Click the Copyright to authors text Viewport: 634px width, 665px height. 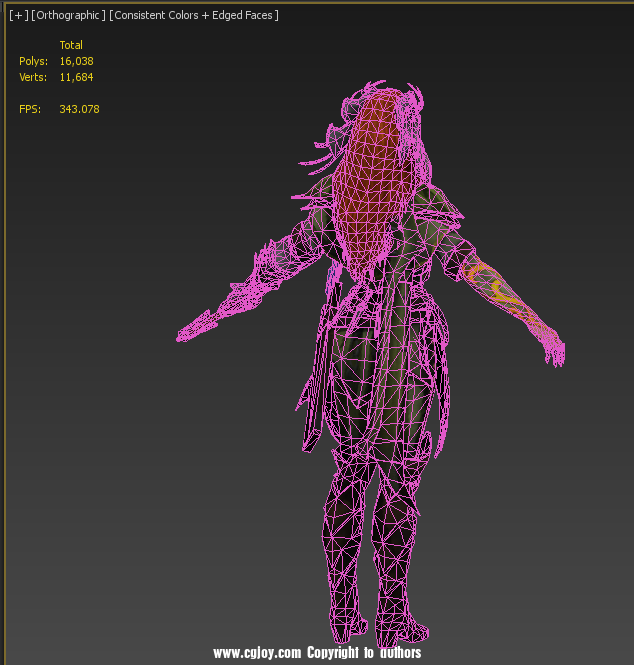[x=364, y=653]
